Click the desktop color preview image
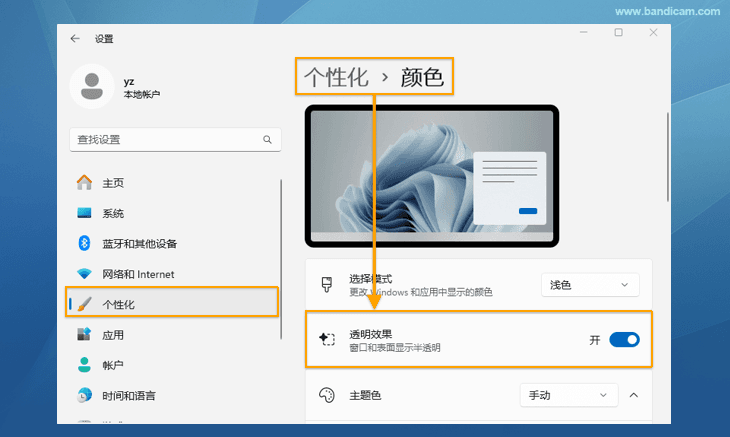Viewport: 730px width, 437px height. 432,176
